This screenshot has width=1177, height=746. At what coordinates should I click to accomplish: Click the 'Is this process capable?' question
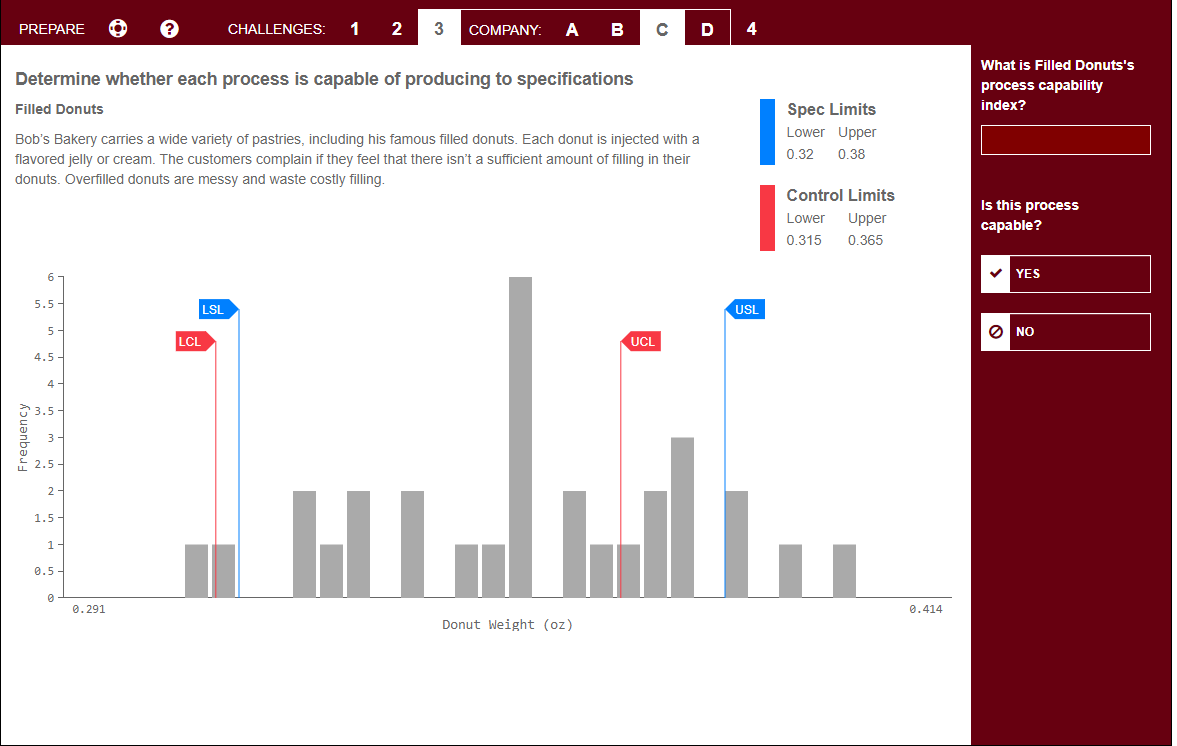click(x=1030, y=215)
